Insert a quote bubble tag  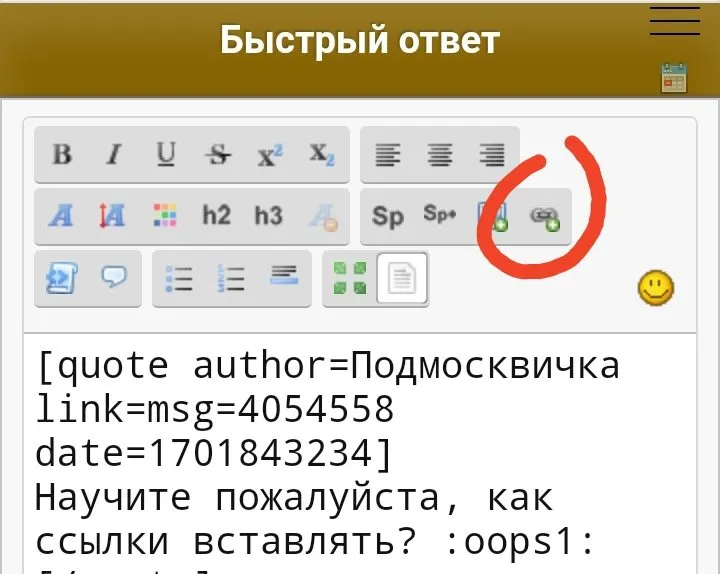pos(113,277)
